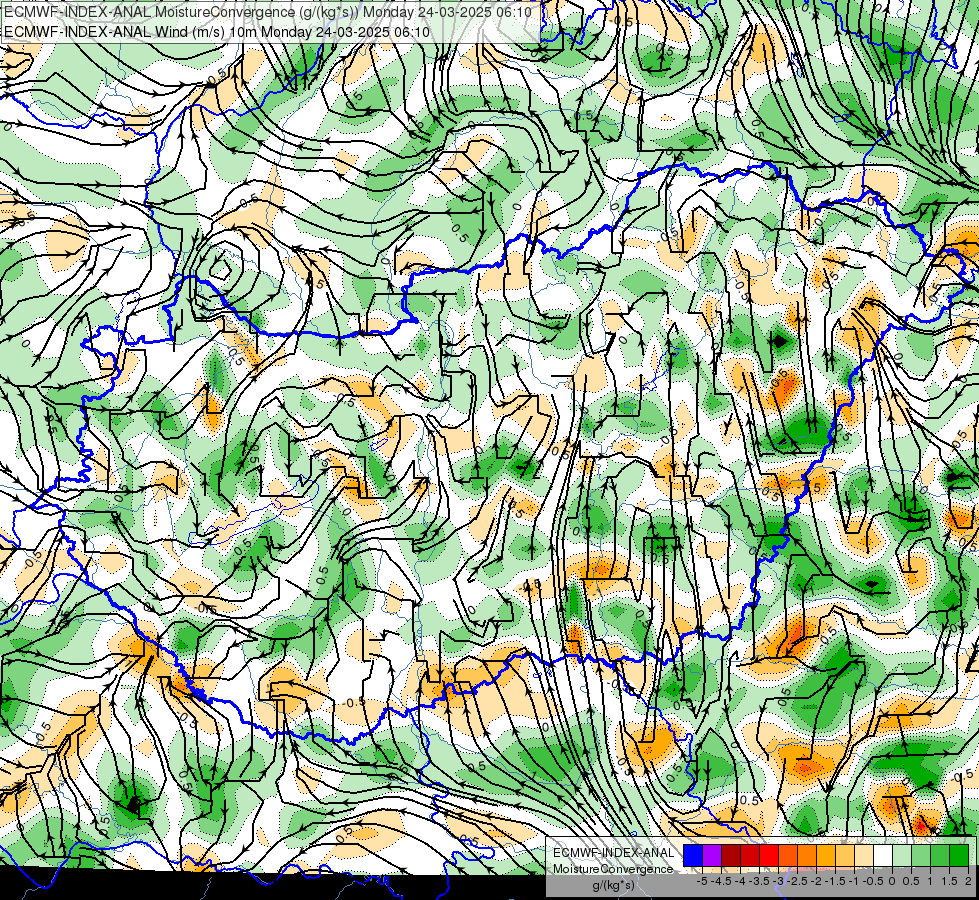Click the pale peach swatch beside white

[x=864, y=856]
